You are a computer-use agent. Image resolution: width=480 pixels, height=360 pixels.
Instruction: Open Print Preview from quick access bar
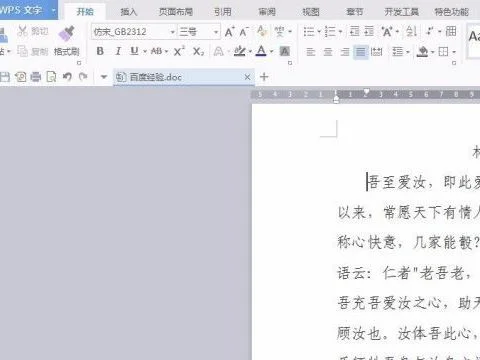51,77
